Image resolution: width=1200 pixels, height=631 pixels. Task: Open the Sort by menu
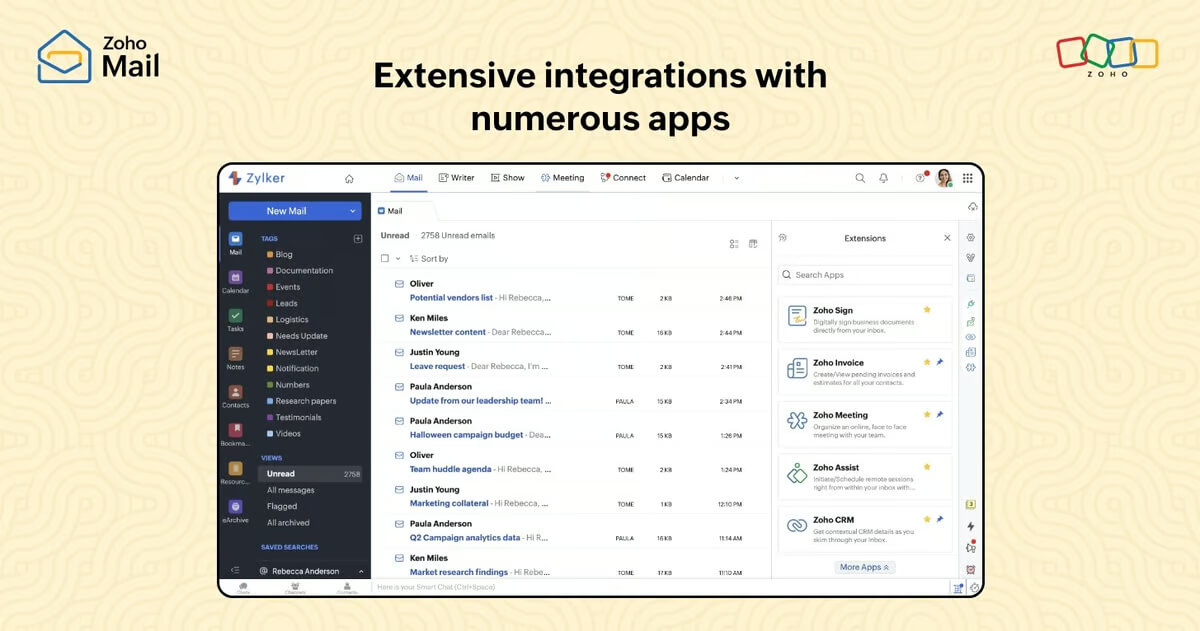429,258
